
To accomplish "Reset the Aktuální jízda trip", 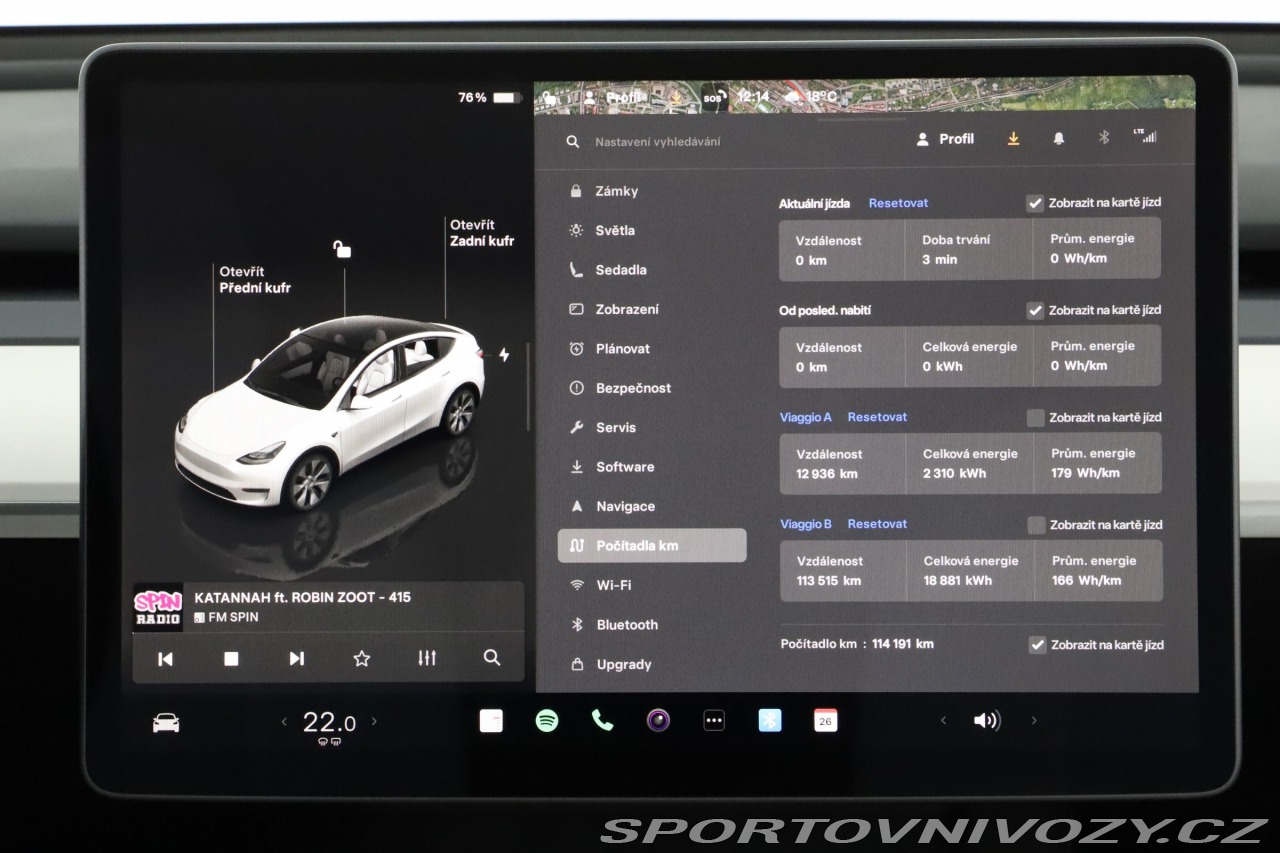I will [898, 203].
